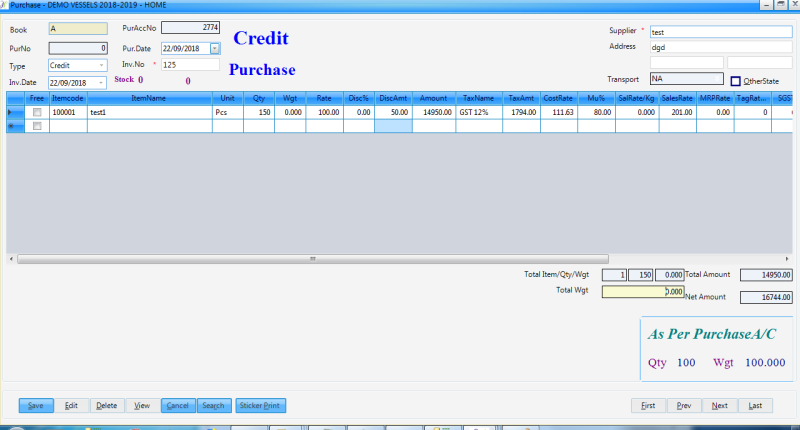Click the Sticker Print button

260,405
